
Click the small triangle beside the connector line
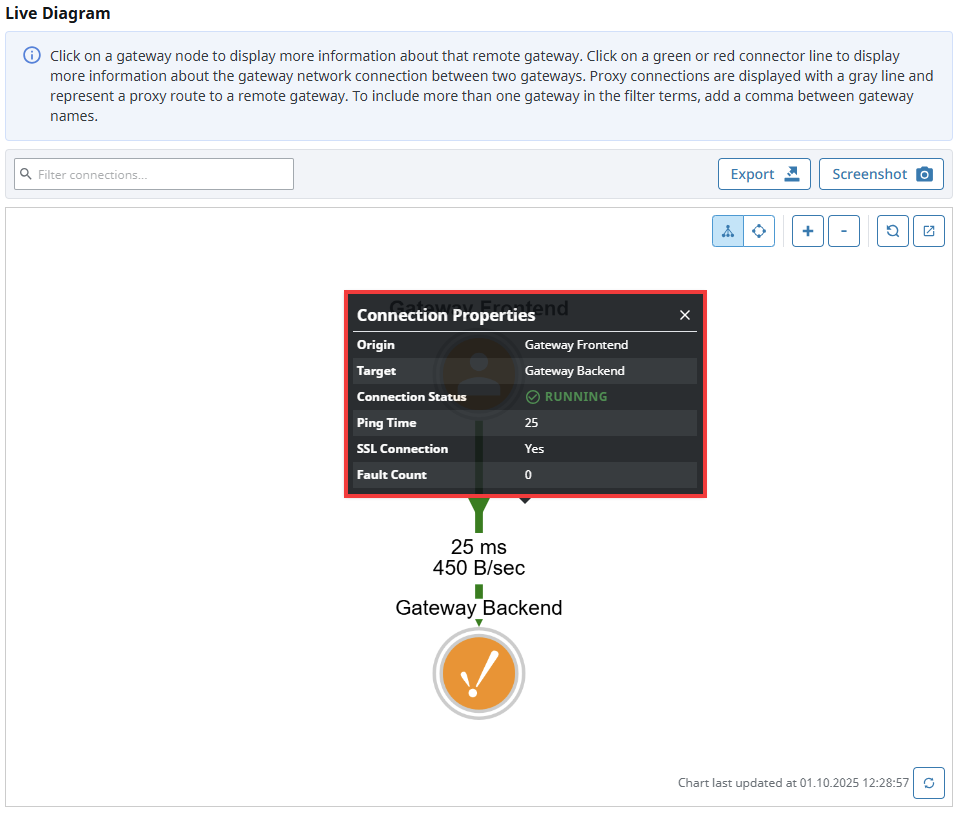coord(525,500)
